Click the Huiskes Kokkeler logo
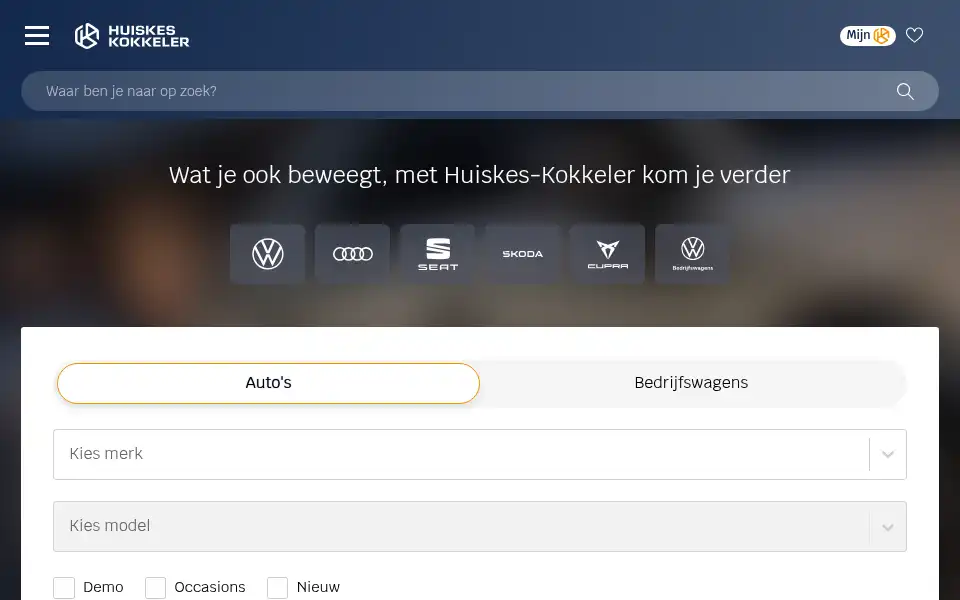The width and height of the screenshot is (960, 600). point(132,36)
